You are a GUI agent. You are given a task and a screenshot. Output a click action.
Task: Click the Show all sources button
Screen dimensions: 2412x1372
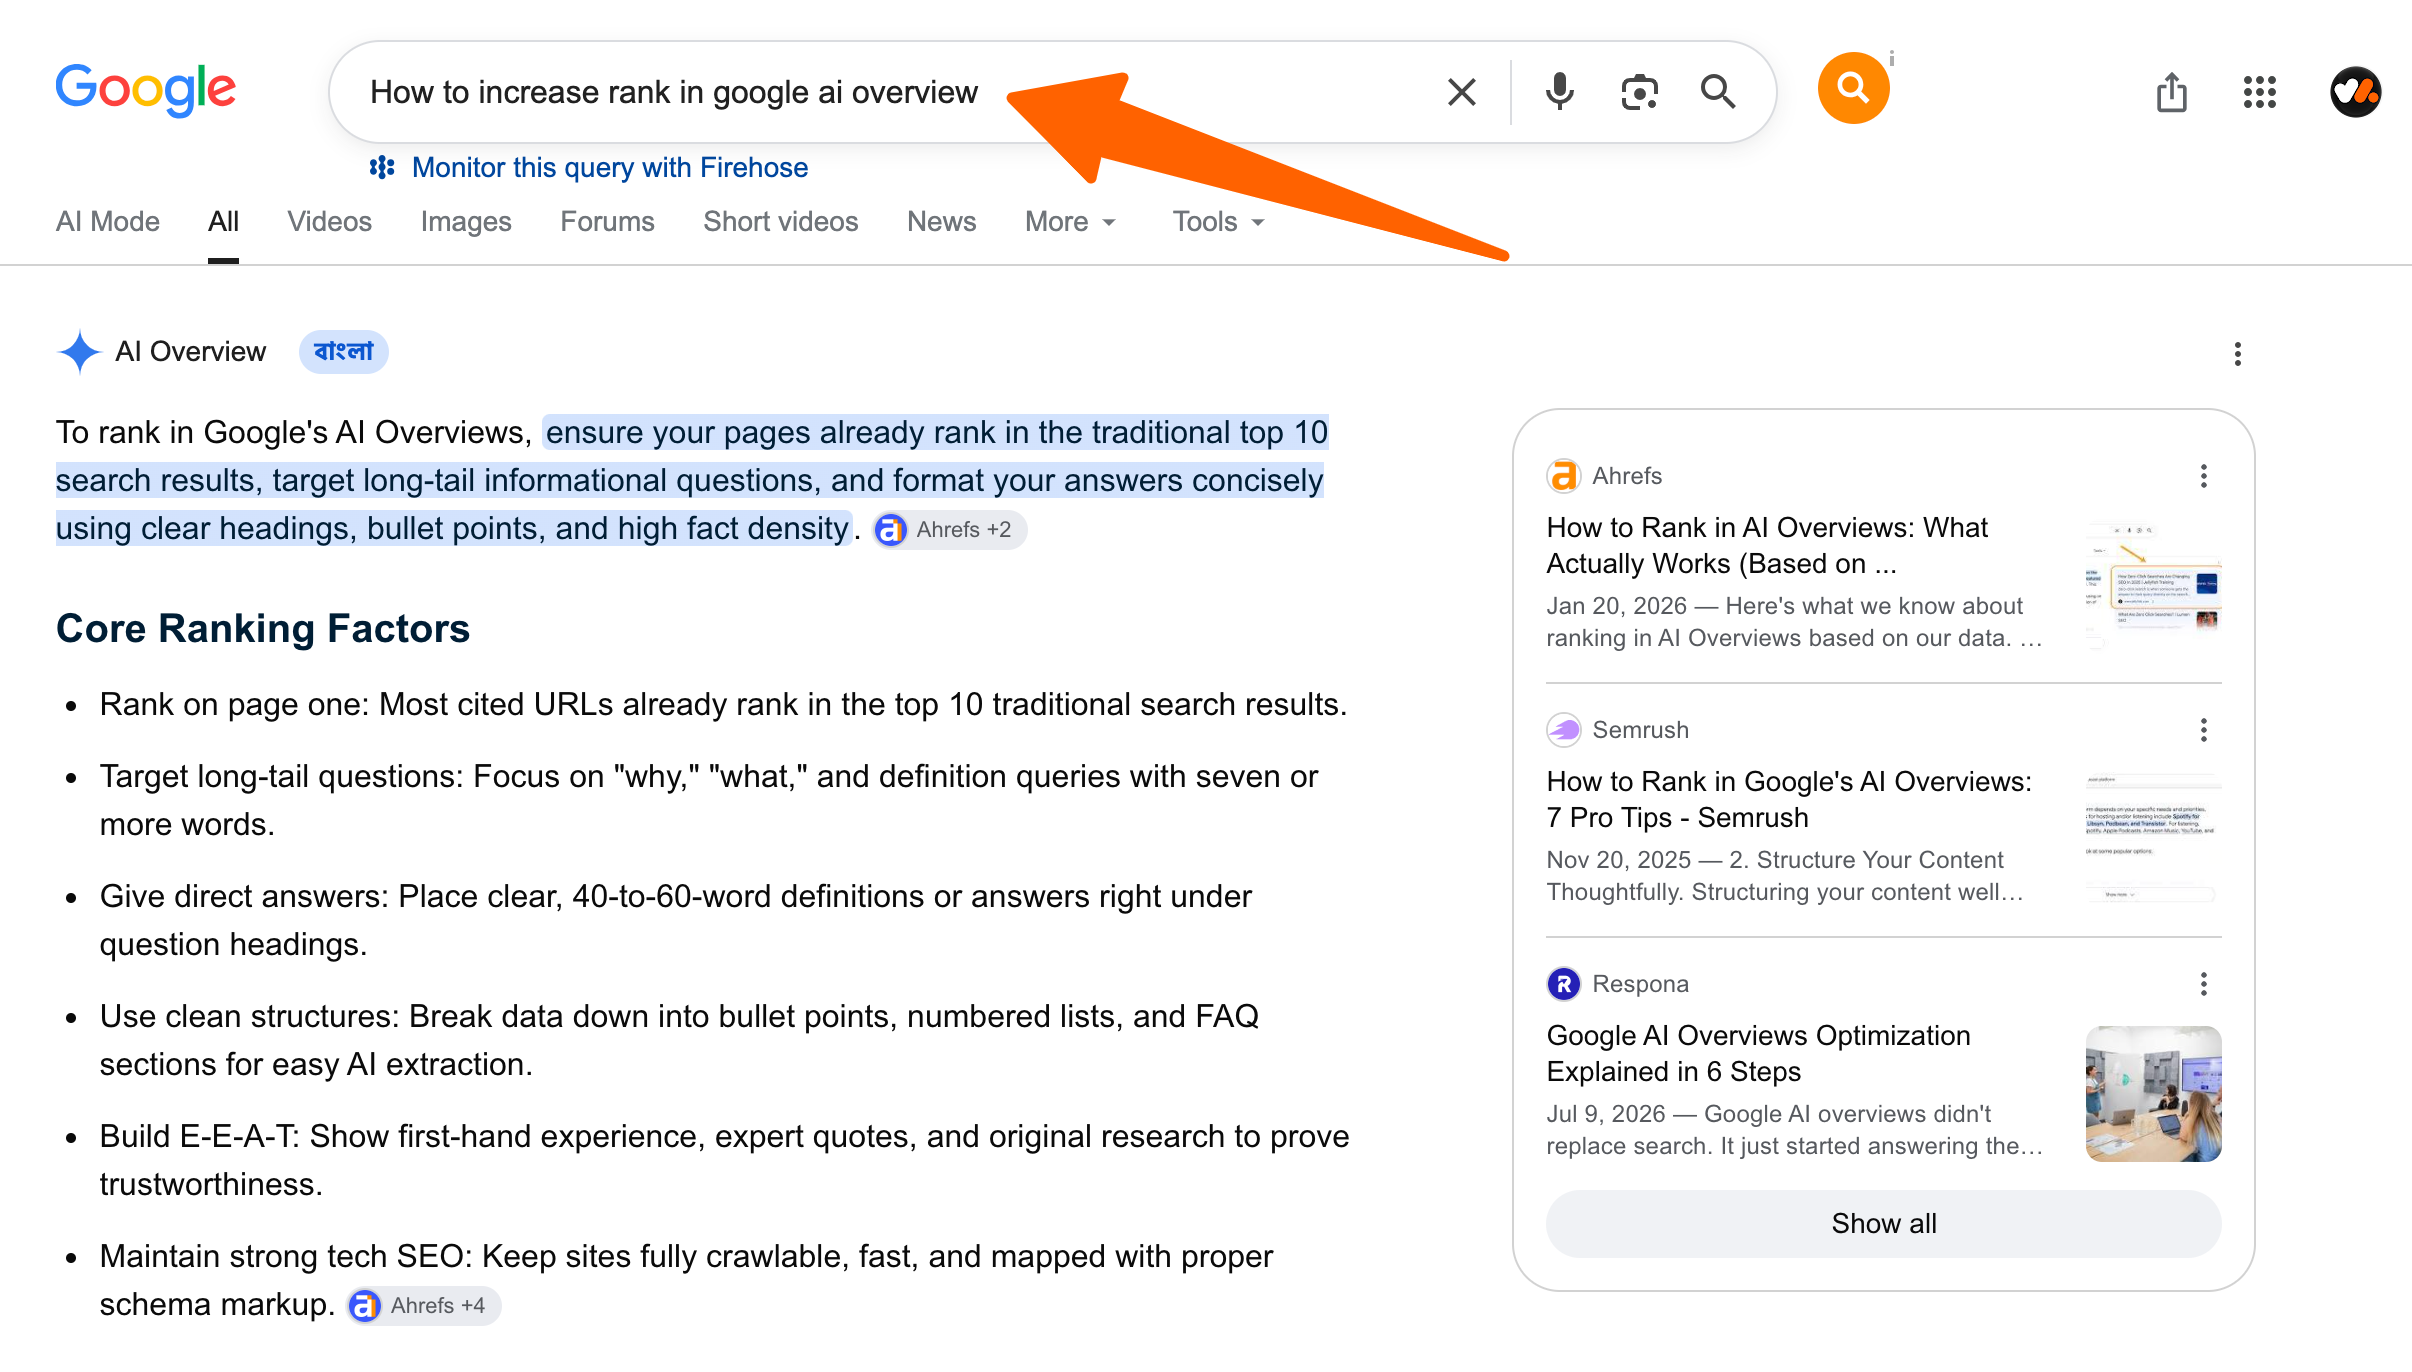1883,1223
